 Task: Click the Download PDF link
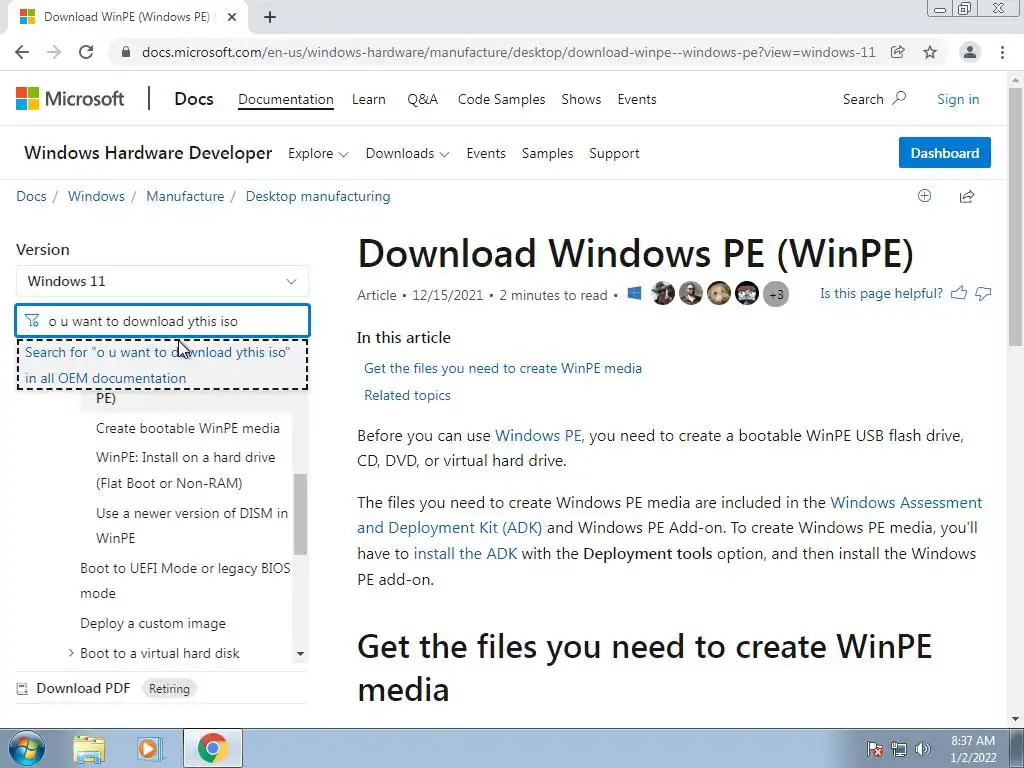(83, 688)
